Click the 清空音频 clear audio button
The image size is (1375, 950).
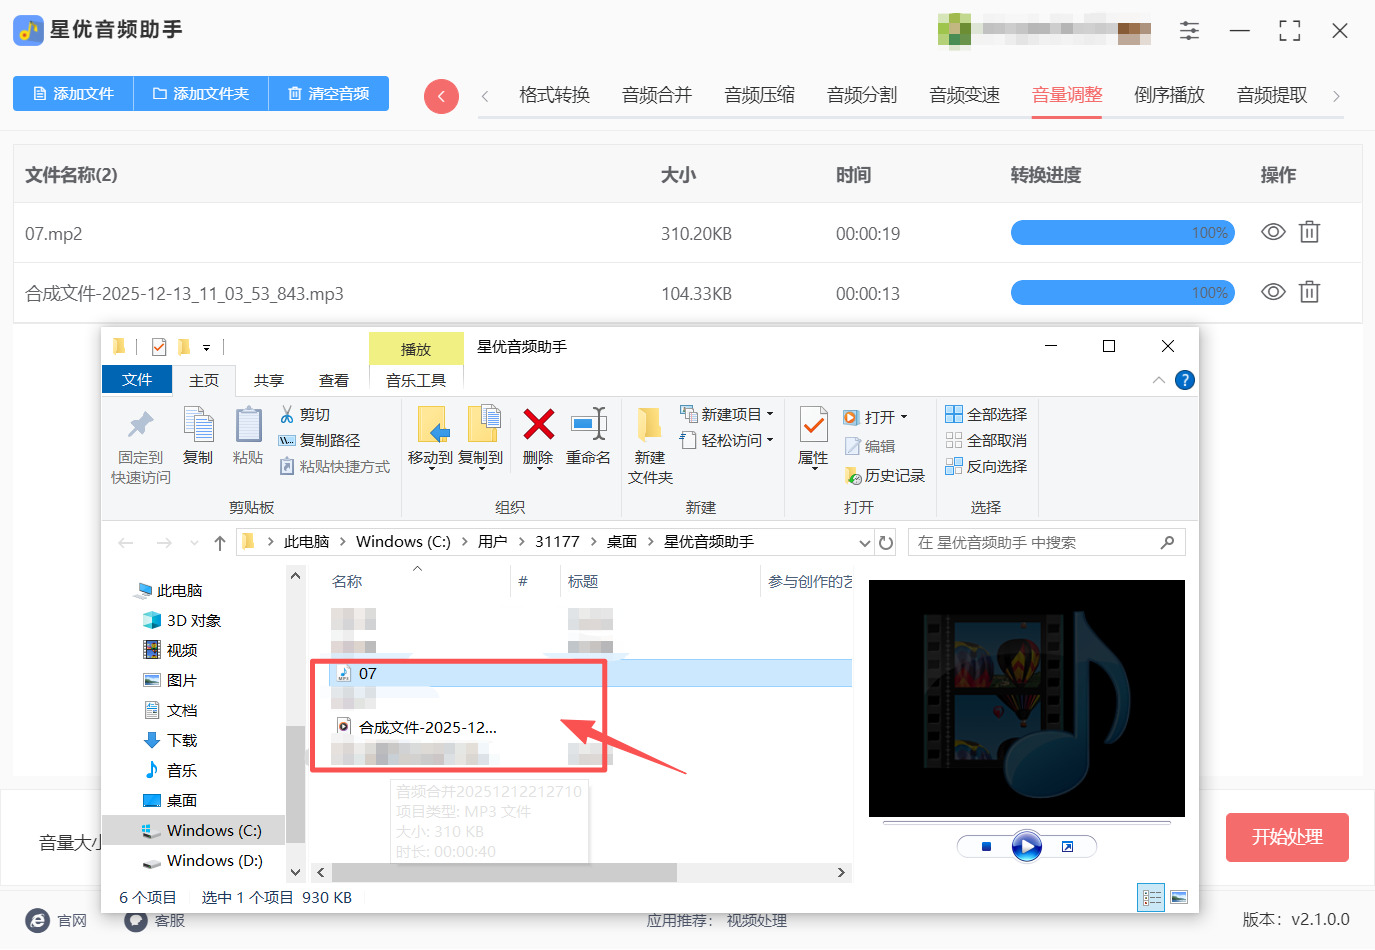pyautogui.click(x=328, y=93)
